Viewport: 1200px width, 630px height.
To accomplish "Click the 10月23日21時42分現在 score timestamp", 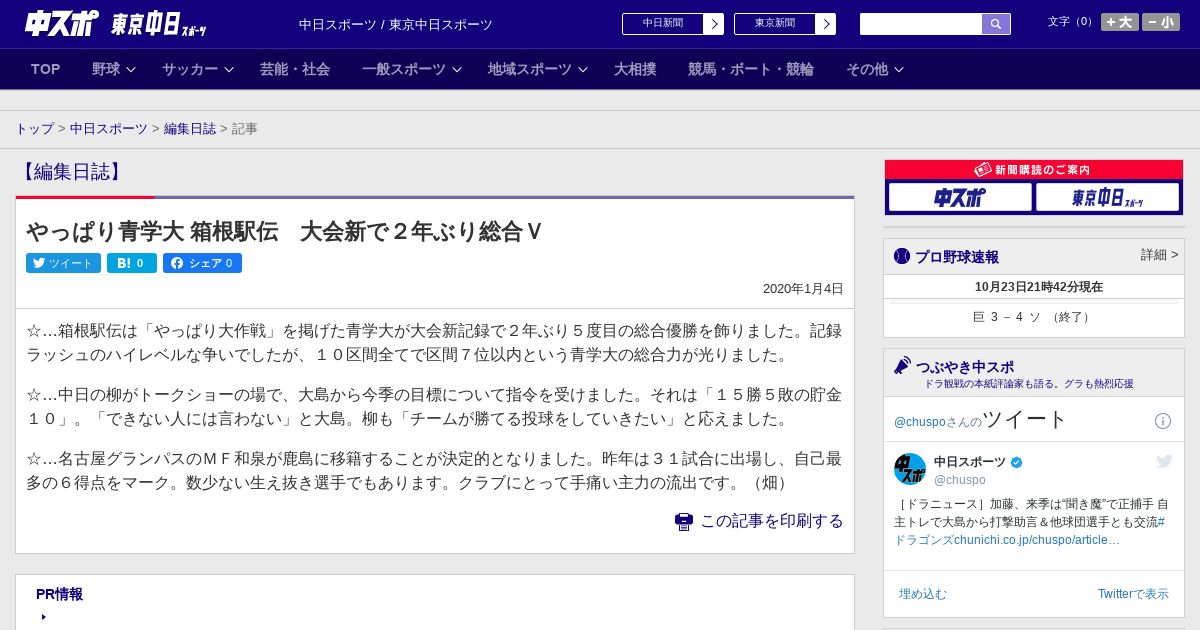I will point(1039,287).
